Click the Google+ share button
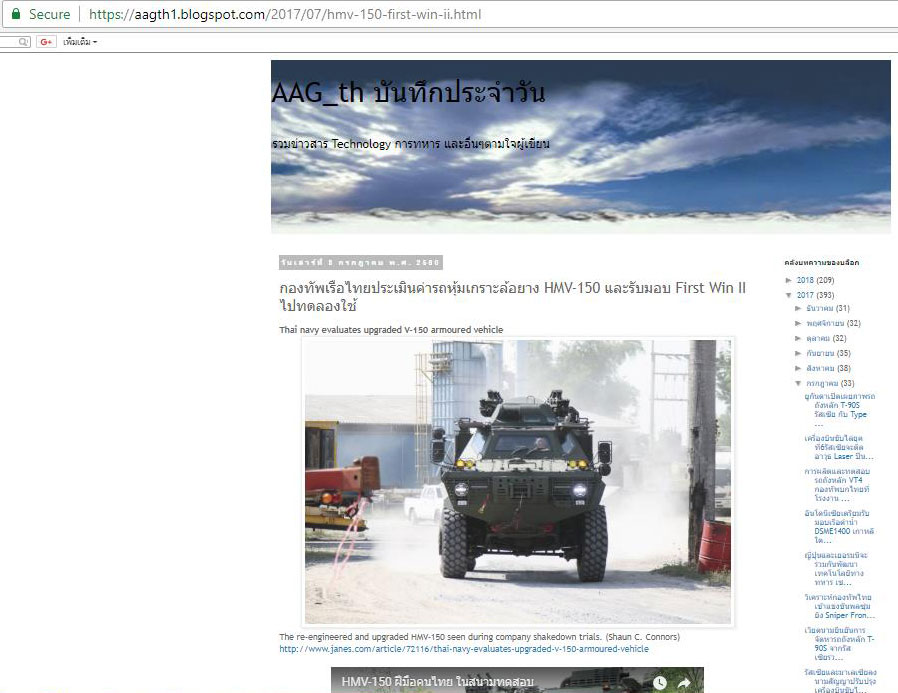This screenshot has height=693, width=898. [x=46, y=42]
